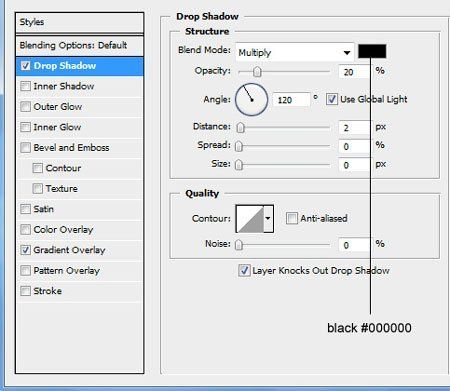The height and width of the screenshot is (391, 450).
Task: Open the contour picker dropdown arrow
Action: coord(268,219)
